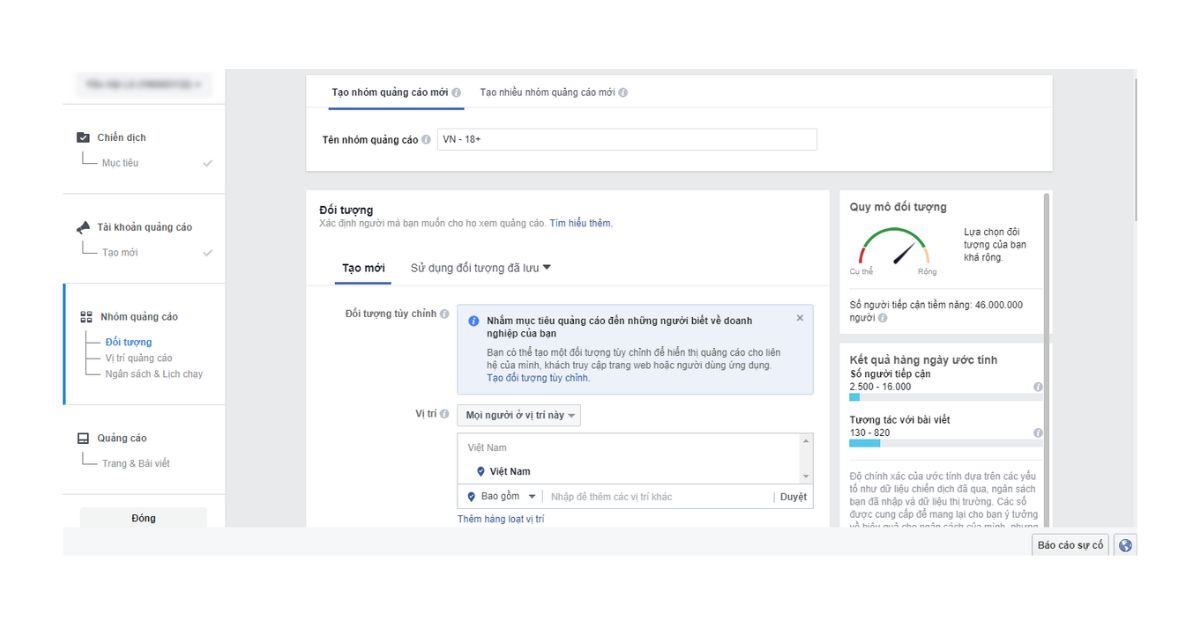The height and width of the screenshot is (625, 1200).
Task: Click the add other locations input field
Action: coord(658,496)
